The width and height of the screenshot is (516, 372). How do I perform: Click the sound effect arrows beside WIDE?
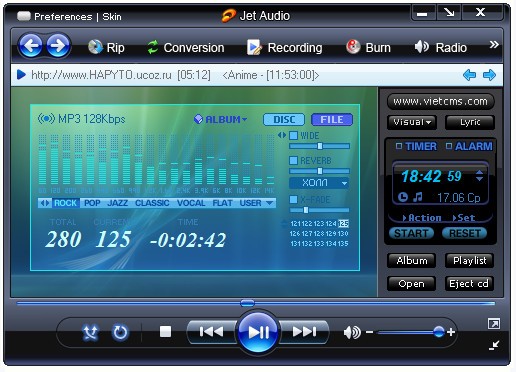click(282, 135)
